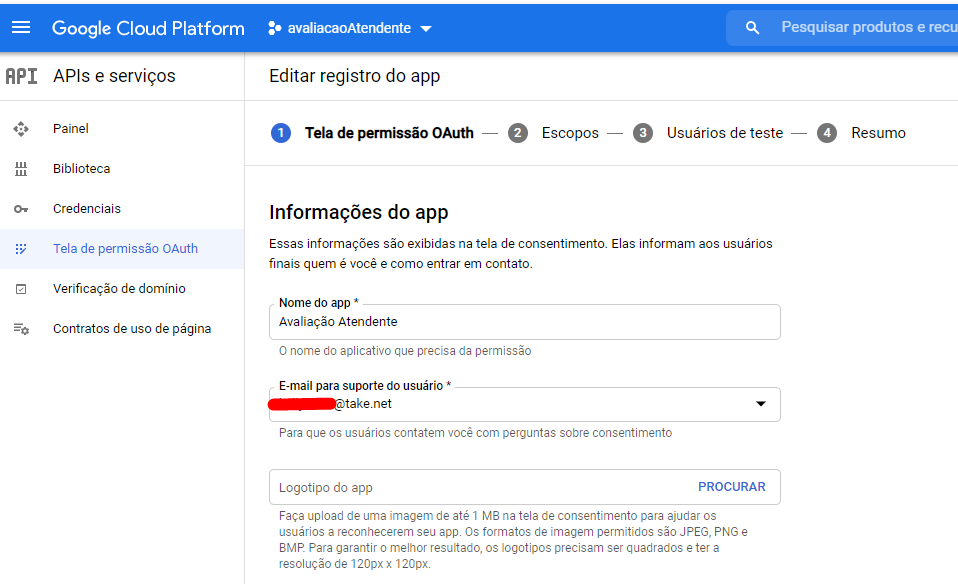This screenshot has width=958, height=584.
Task: Click the Credenciais key icon
Action: tap(21, 209)
